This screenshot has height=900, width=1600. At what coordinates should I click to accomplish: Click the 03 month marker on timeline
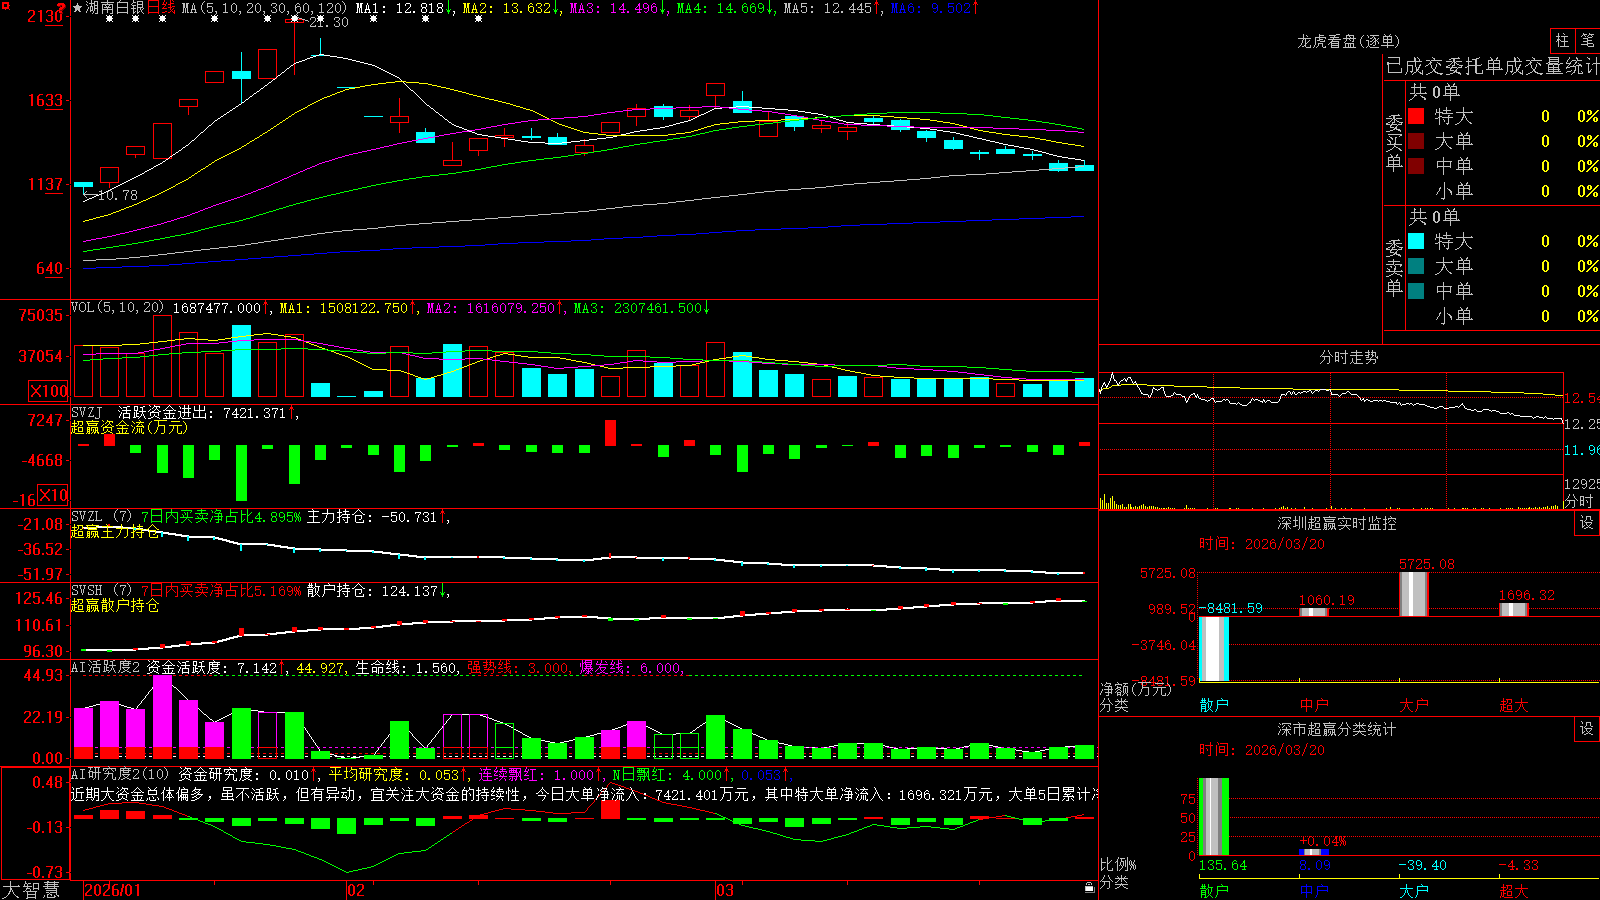[725, 890]
